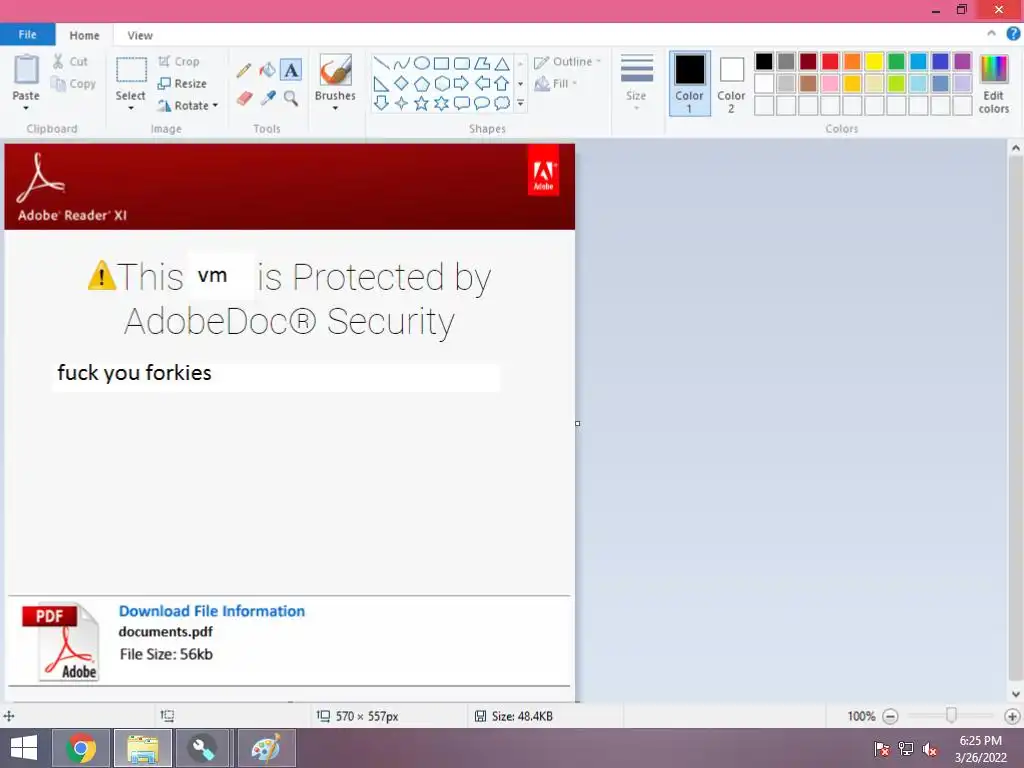Image resolution: width=1024 pixels, height=768 pixels.
Task: Expand the Select options dropdown arrow
Action: pyautogui.click(x=131, y=108)
